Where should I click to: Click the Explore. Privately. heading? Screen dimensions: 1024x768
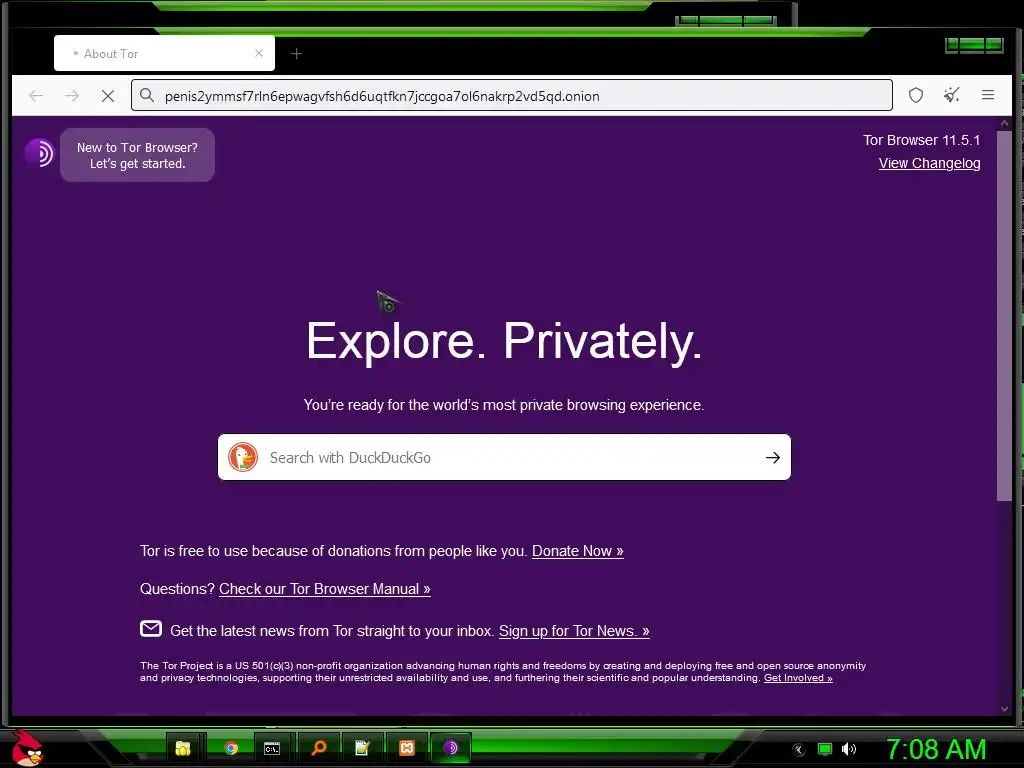point(504,341)
